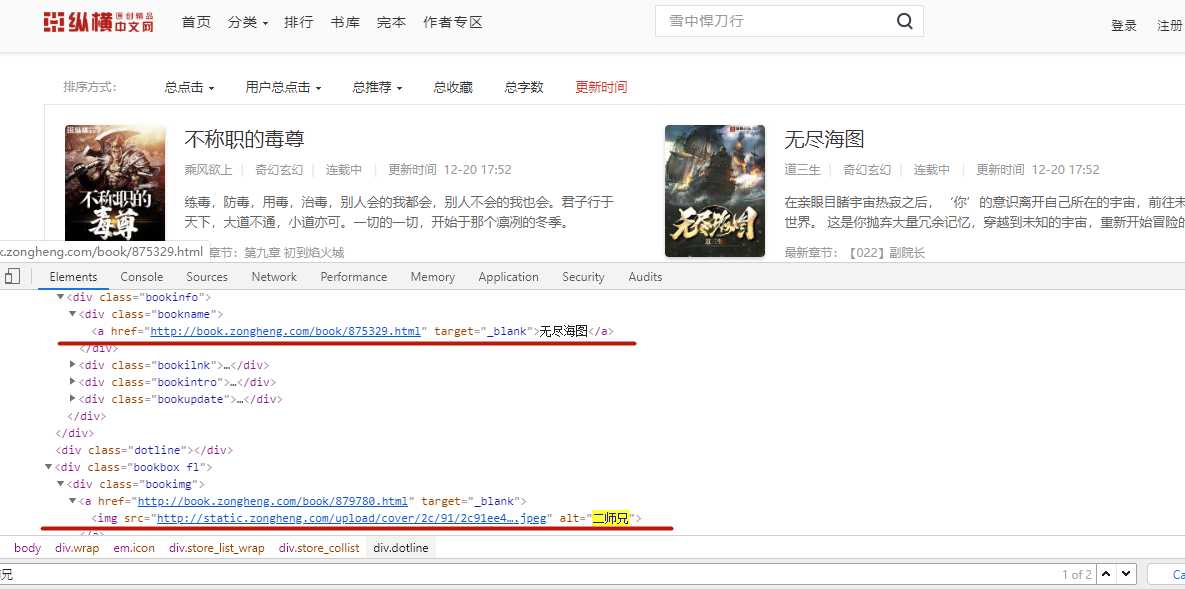1185x590 pixels.
Task: Collapse the div class bookname node
Action: click(73, 314)
